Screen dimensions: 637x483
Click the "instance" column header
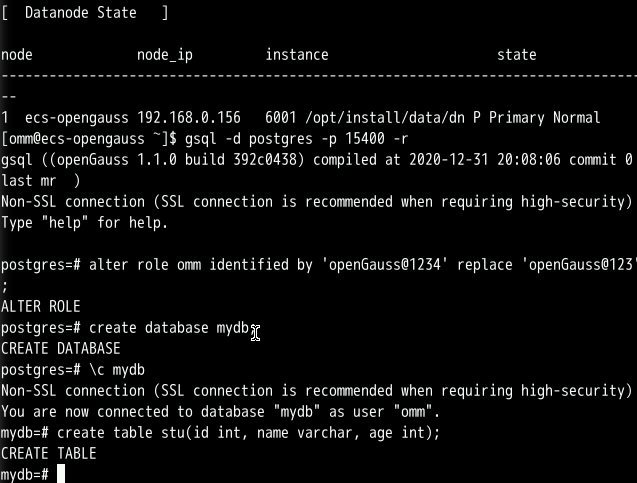coord(296,55)
